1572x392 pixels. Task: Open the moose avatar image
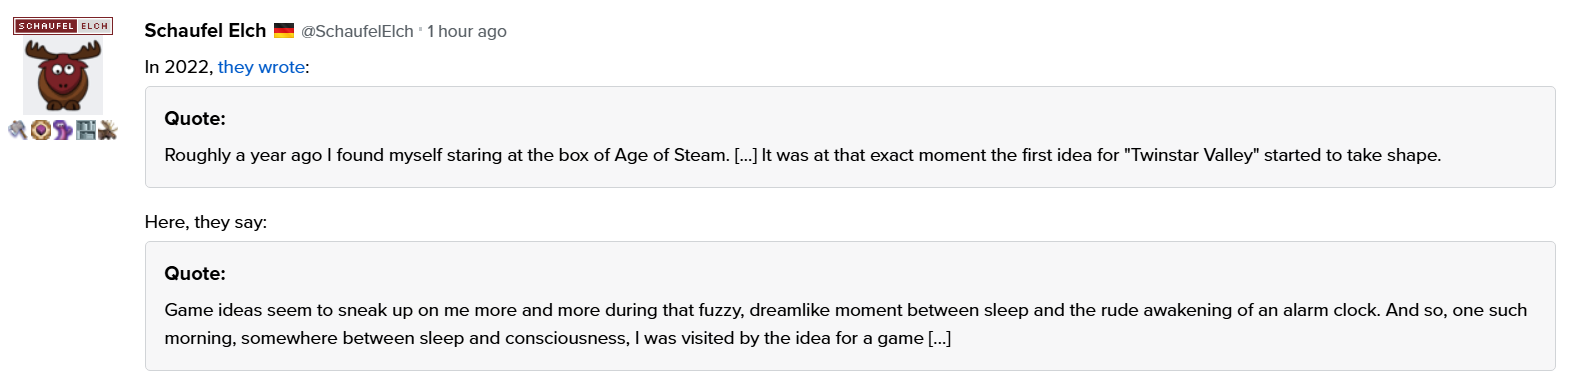[63, 76]
